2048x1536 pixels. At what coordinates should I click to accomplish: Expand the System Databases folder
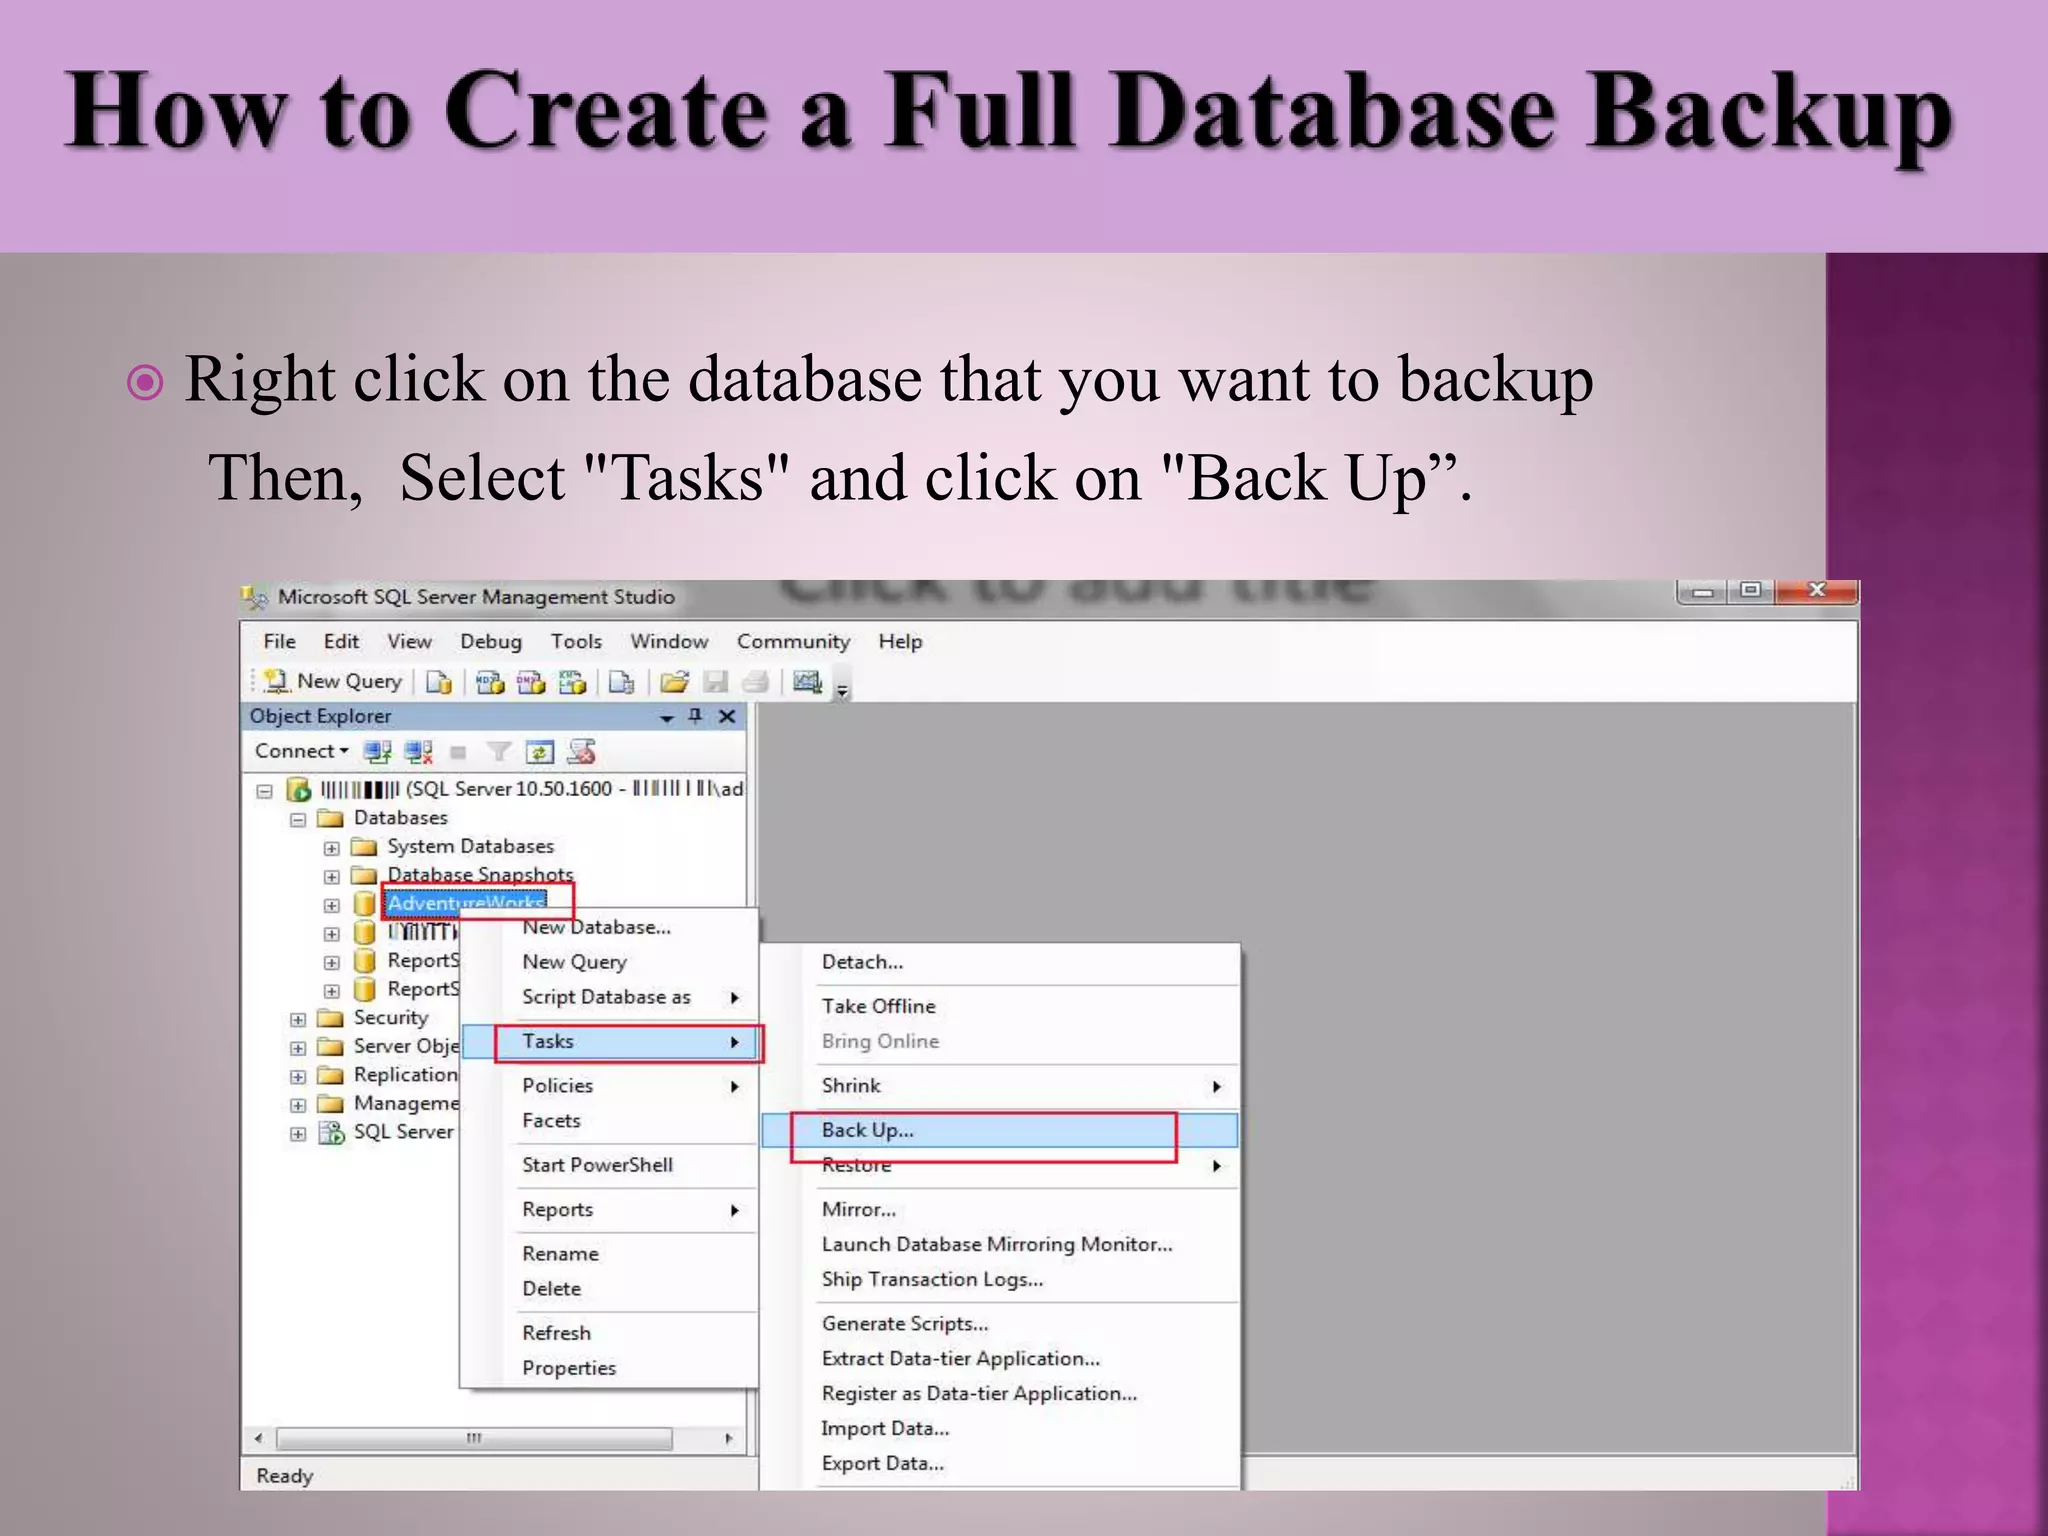tap(332, 848)
